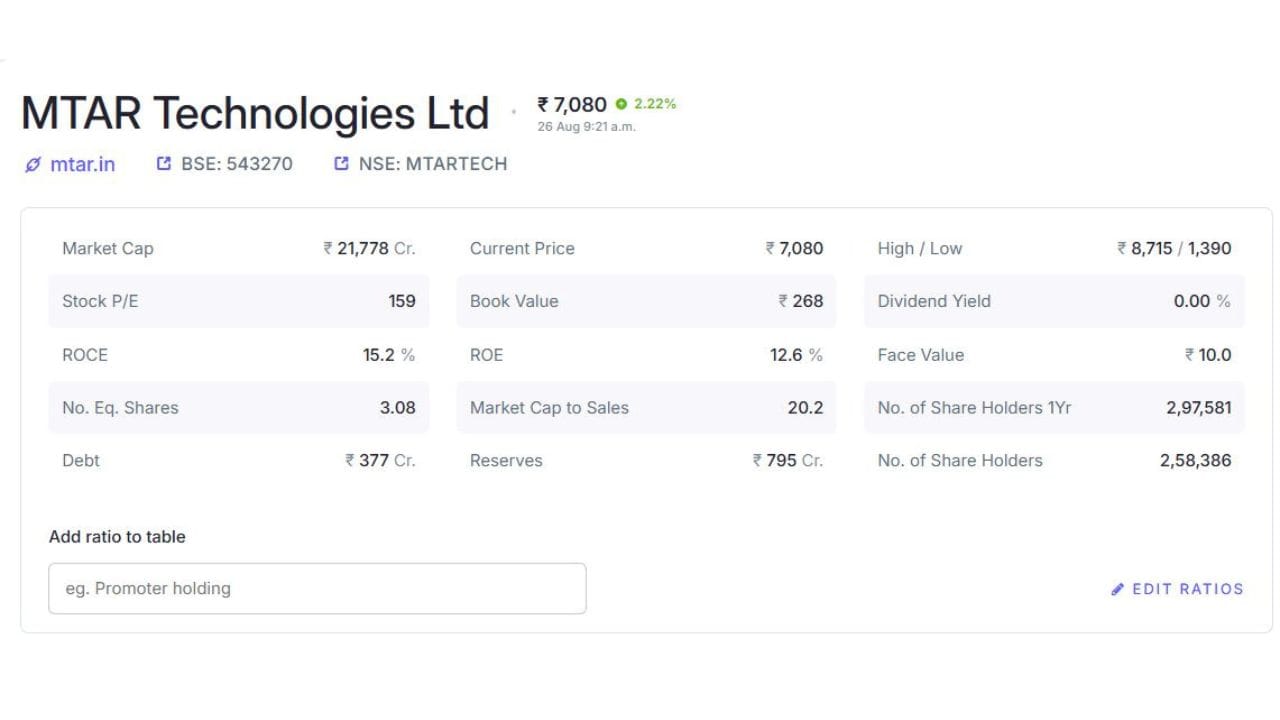The height and width of the screenshot is (720, 1280).
Task: Click the Market Cap to Sales row
Action: (x=646, y=407)
